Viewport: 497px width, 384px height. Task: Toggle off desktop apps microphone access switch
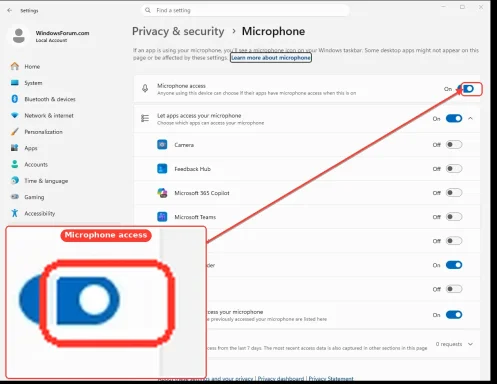454,315
